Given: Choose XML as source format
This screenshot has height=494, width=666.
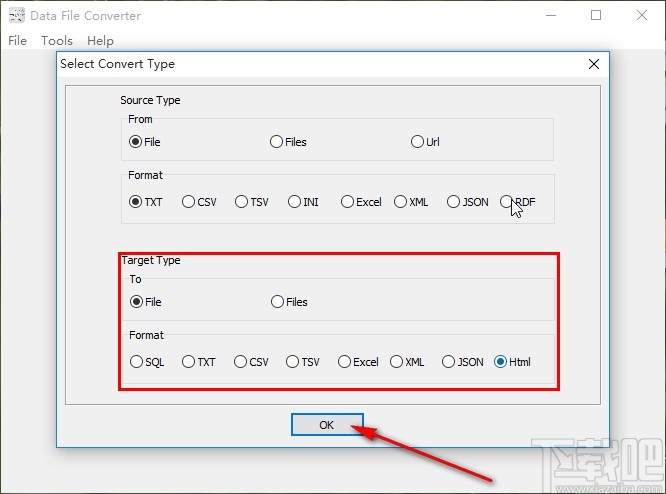Looking at the screenshot, I should tap(411, 202).
